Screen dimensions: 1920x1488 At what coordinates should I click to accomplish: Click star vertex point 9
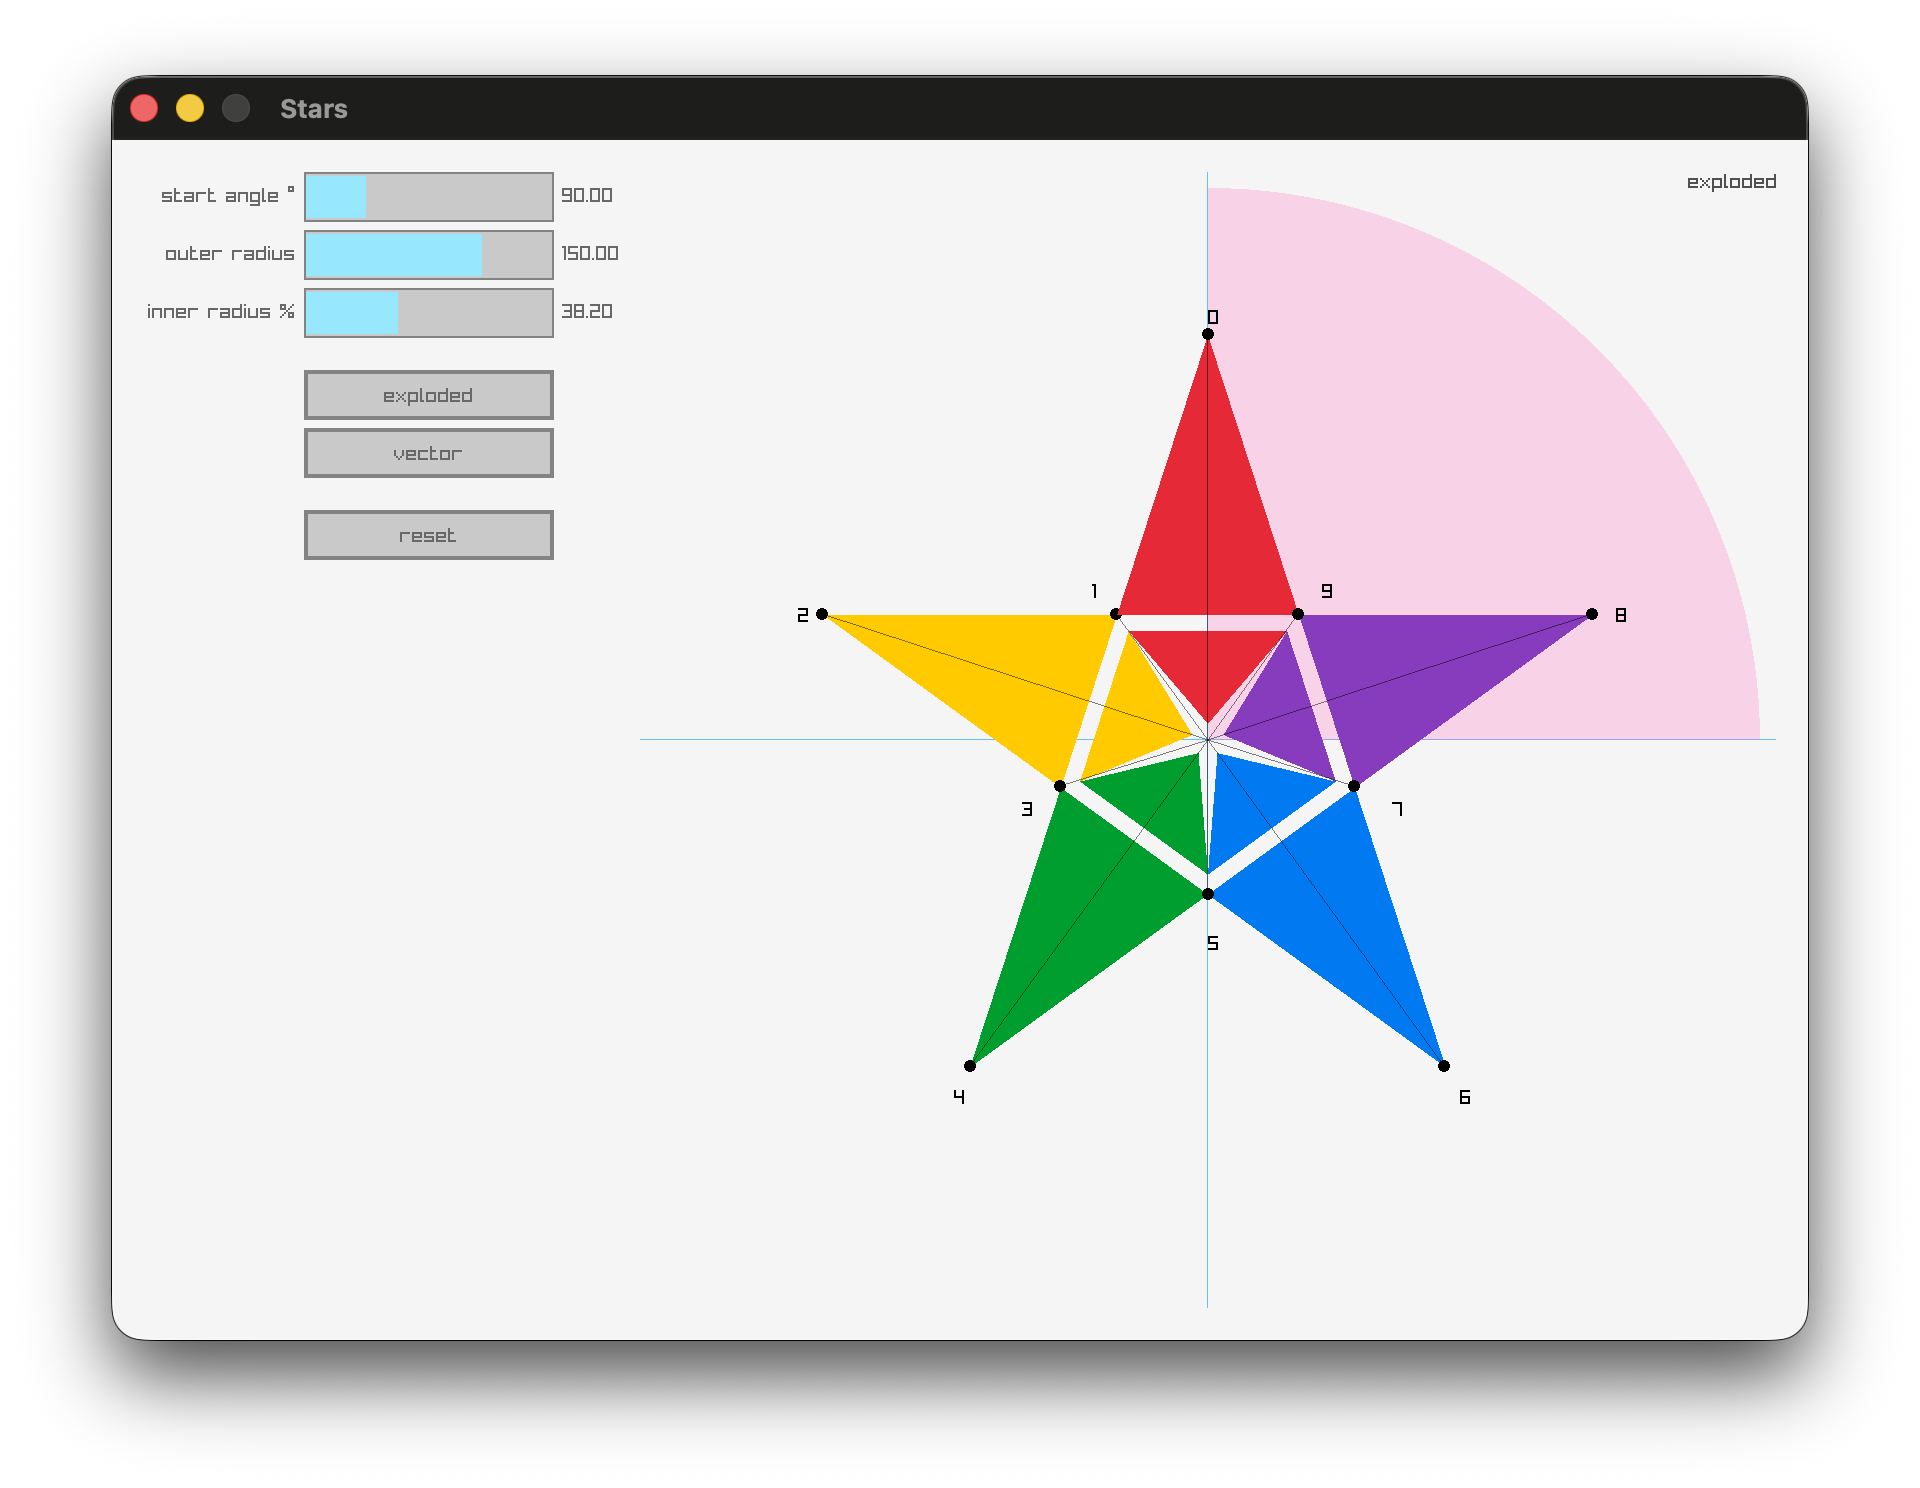[x=1298, y=614]
